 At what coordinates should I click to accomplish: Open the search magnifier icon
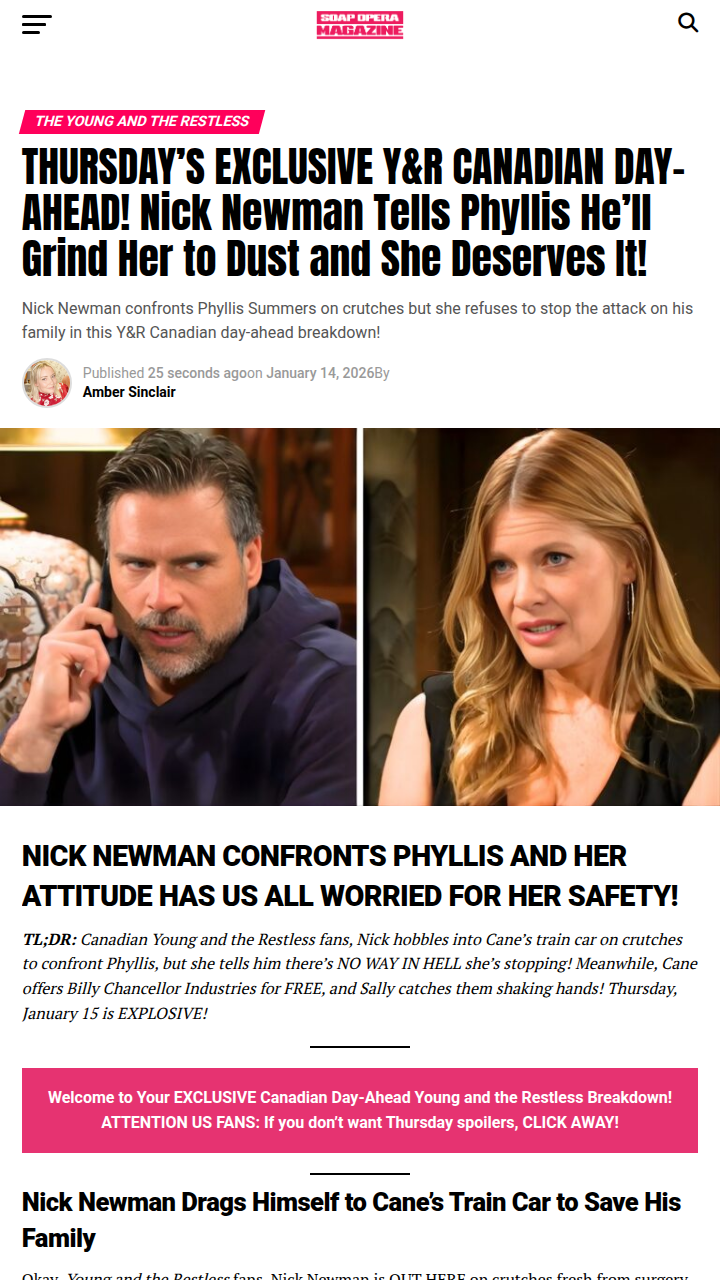pos(688,23)
